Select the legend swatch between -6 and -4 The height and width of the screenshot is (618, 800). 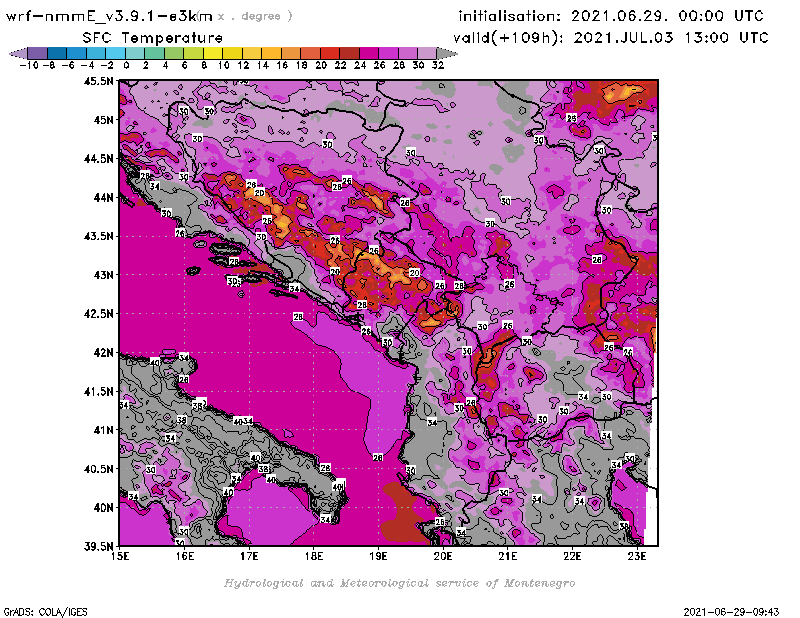[x=77, y=53]
